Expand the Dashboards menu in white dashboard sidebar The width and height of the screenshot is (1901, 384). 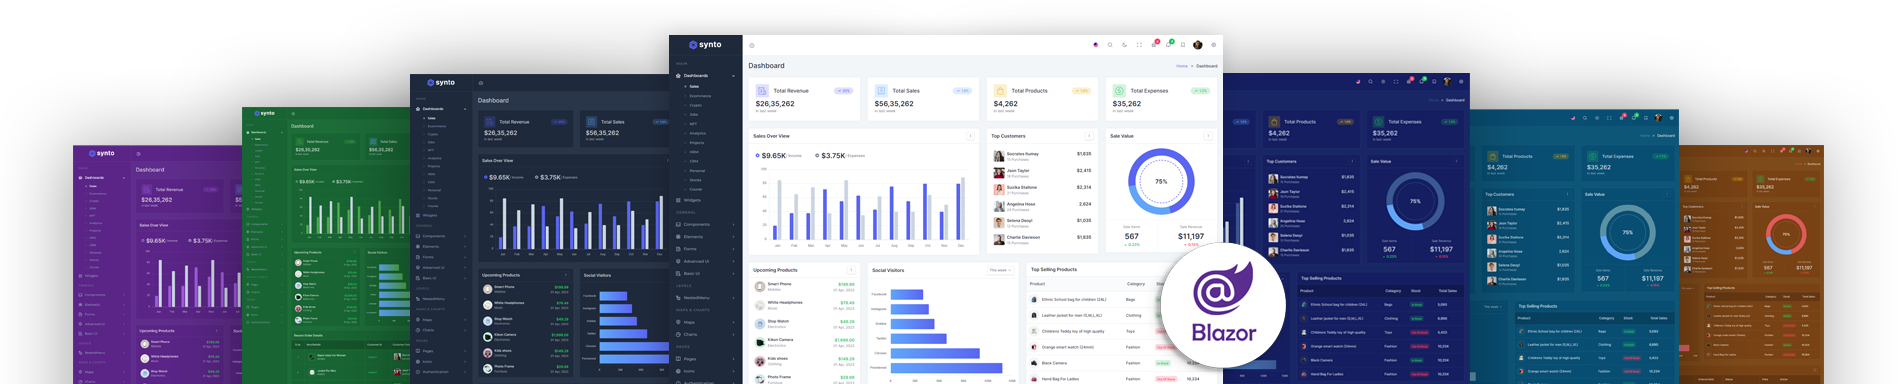click(x=705, y=76)
